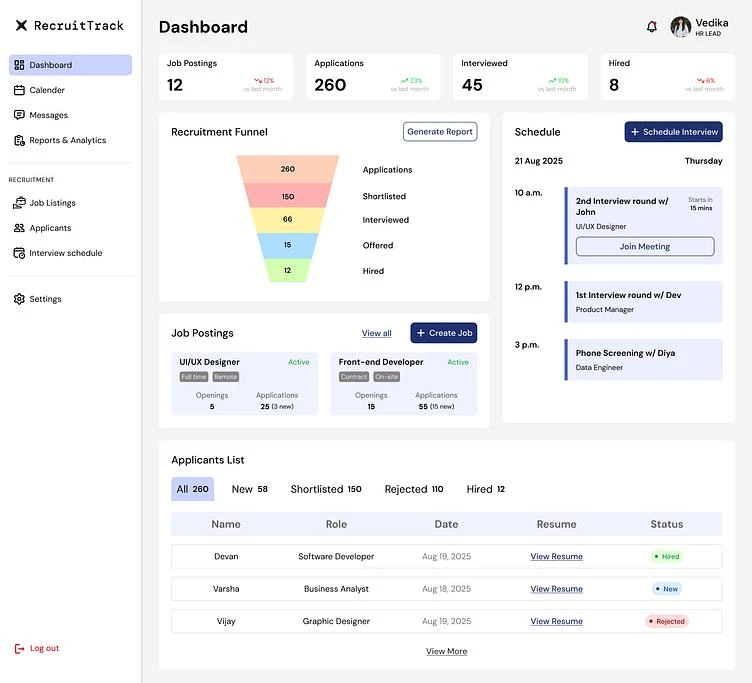Switch to the Rejected 110 tab
This screenshot has height=683, width=752.
click(414, 489)
